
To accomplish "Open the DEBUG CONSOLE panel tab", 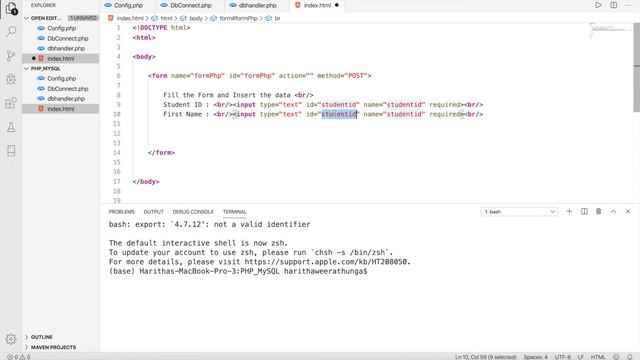I will [193, 212].
